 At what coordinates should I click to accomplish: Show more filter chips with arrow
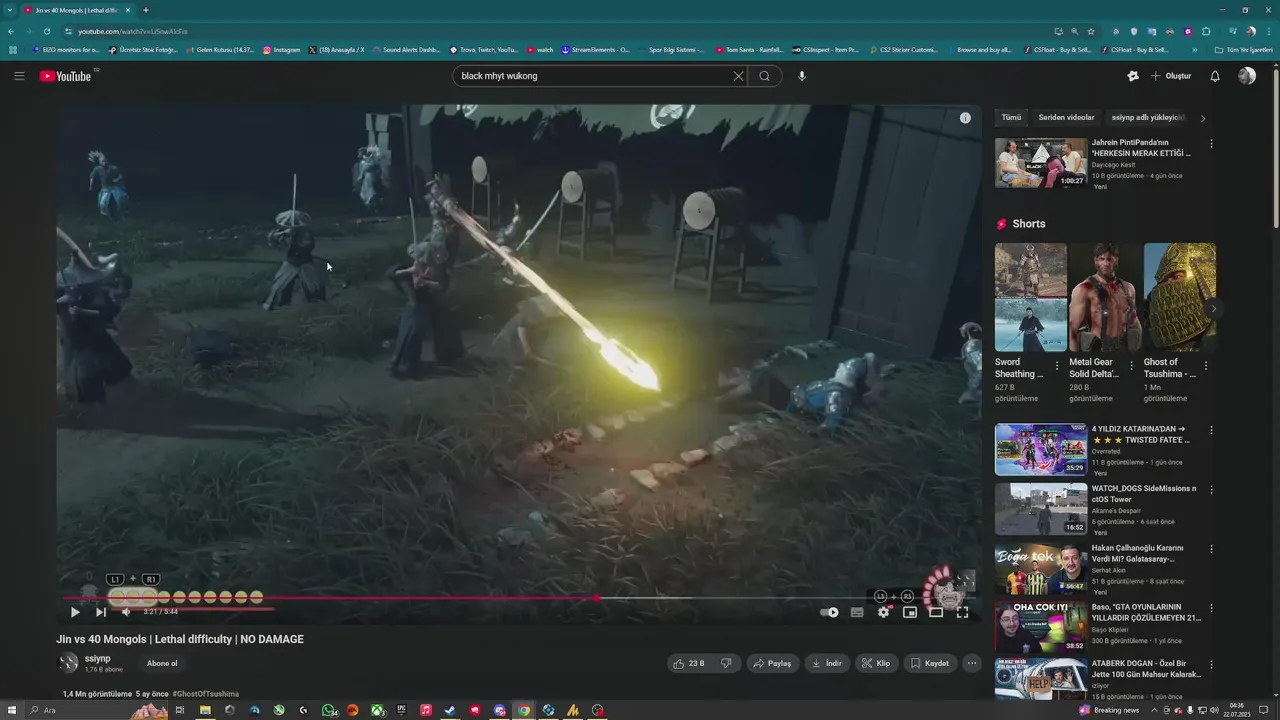click(1203, 118)
